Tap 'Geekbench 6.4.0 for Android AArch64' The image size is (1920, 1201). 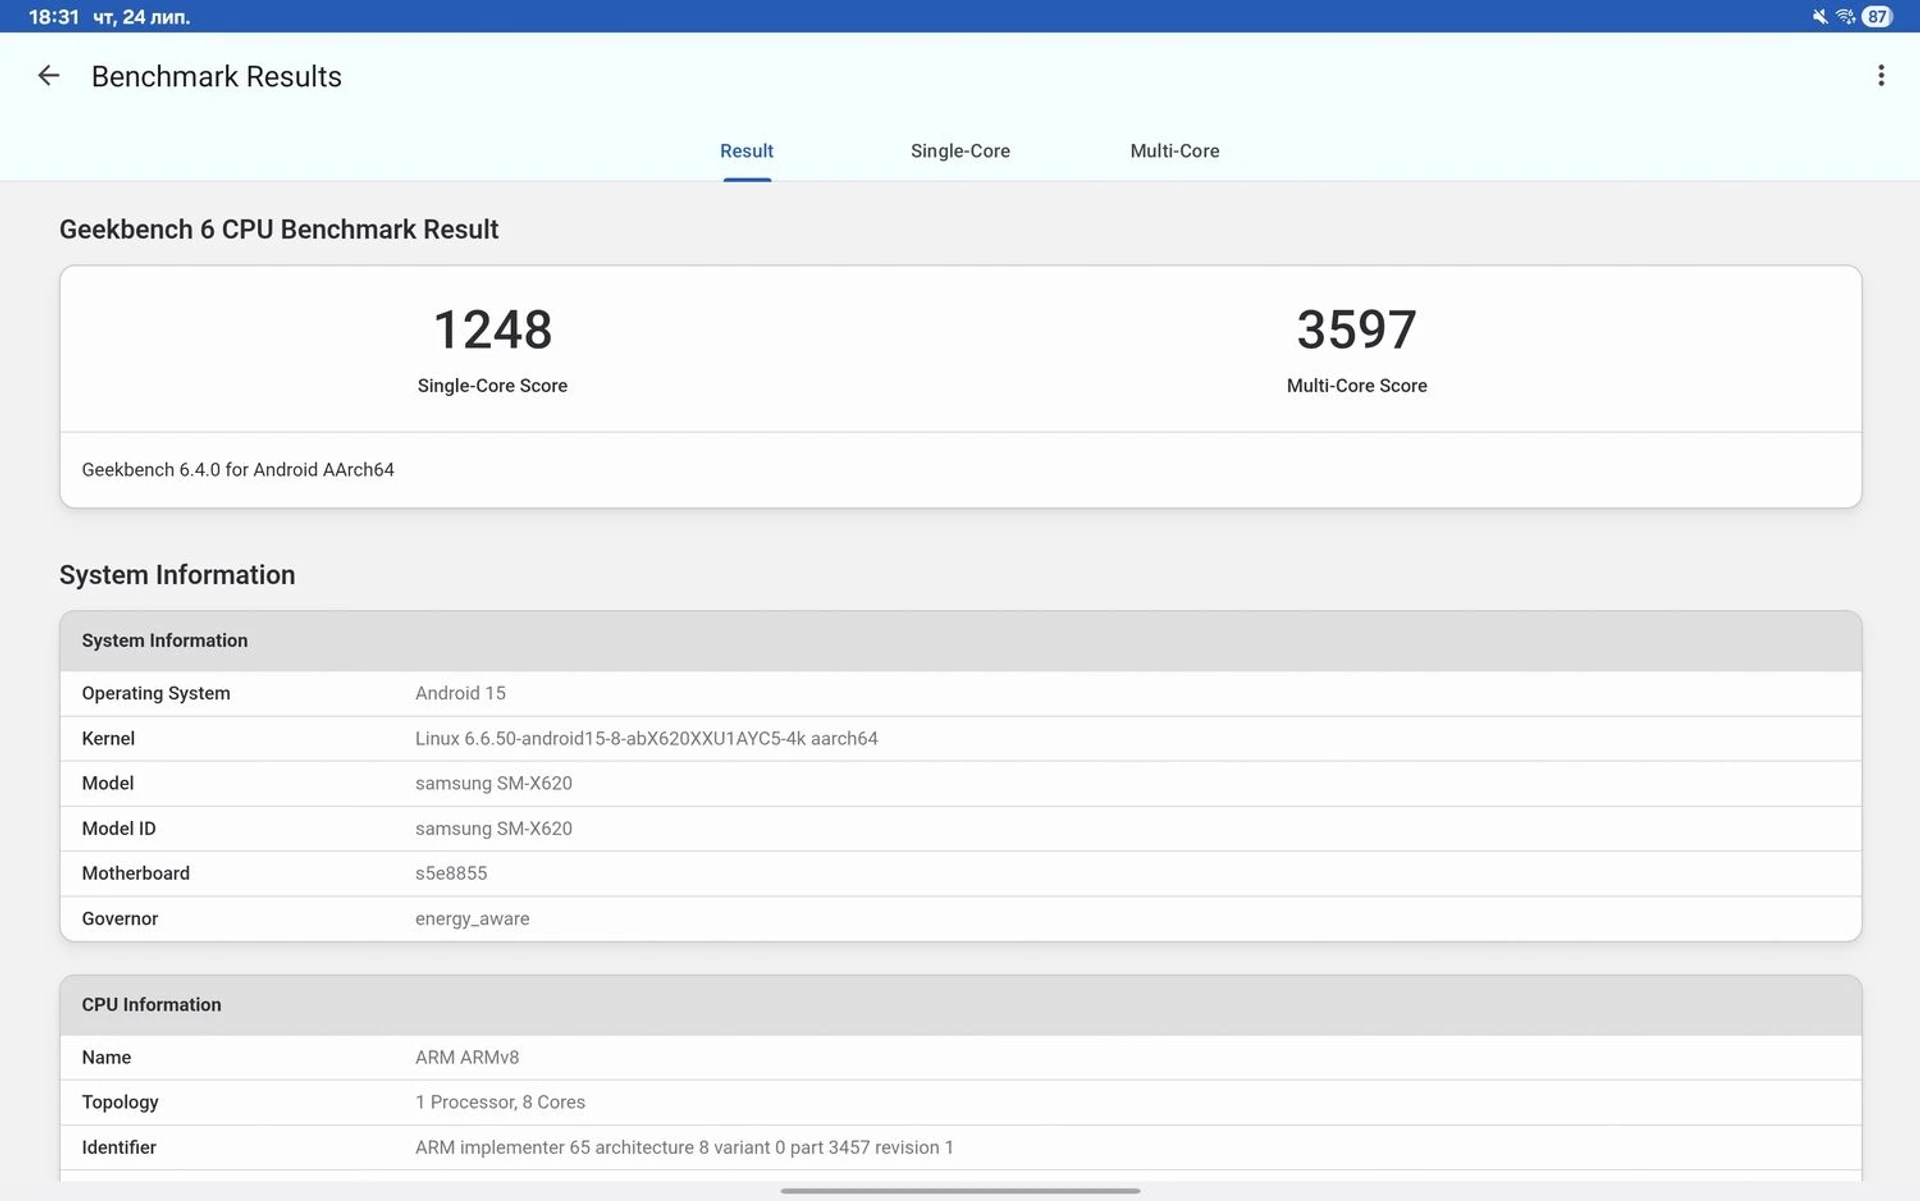[x=238, y=470]
